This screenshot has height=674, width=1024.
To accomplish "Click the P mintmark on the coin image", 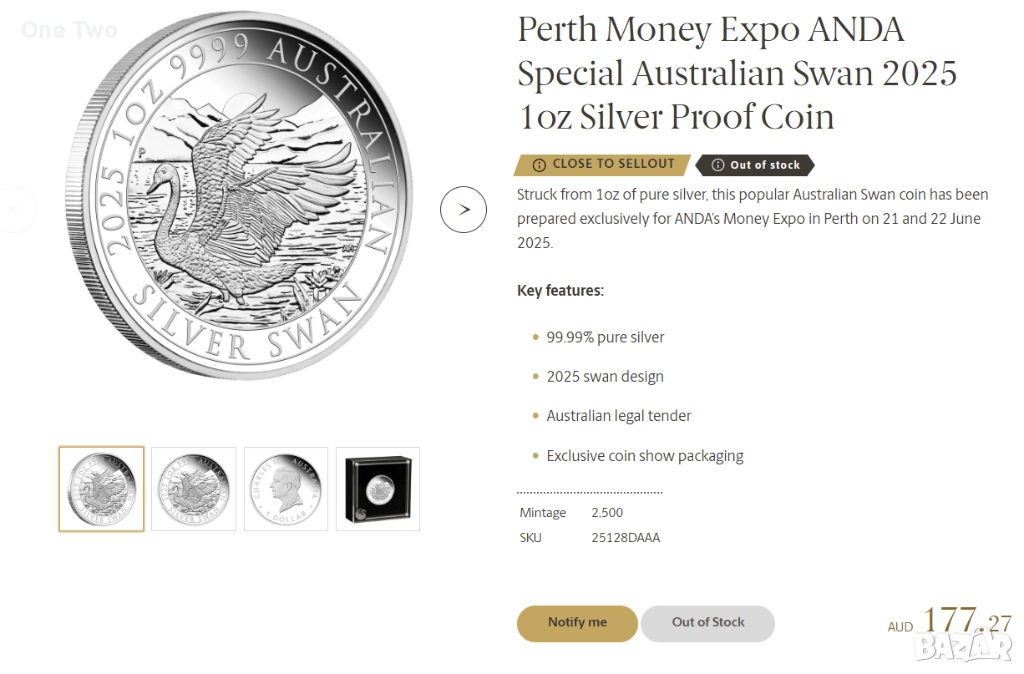I will [144, 151].
